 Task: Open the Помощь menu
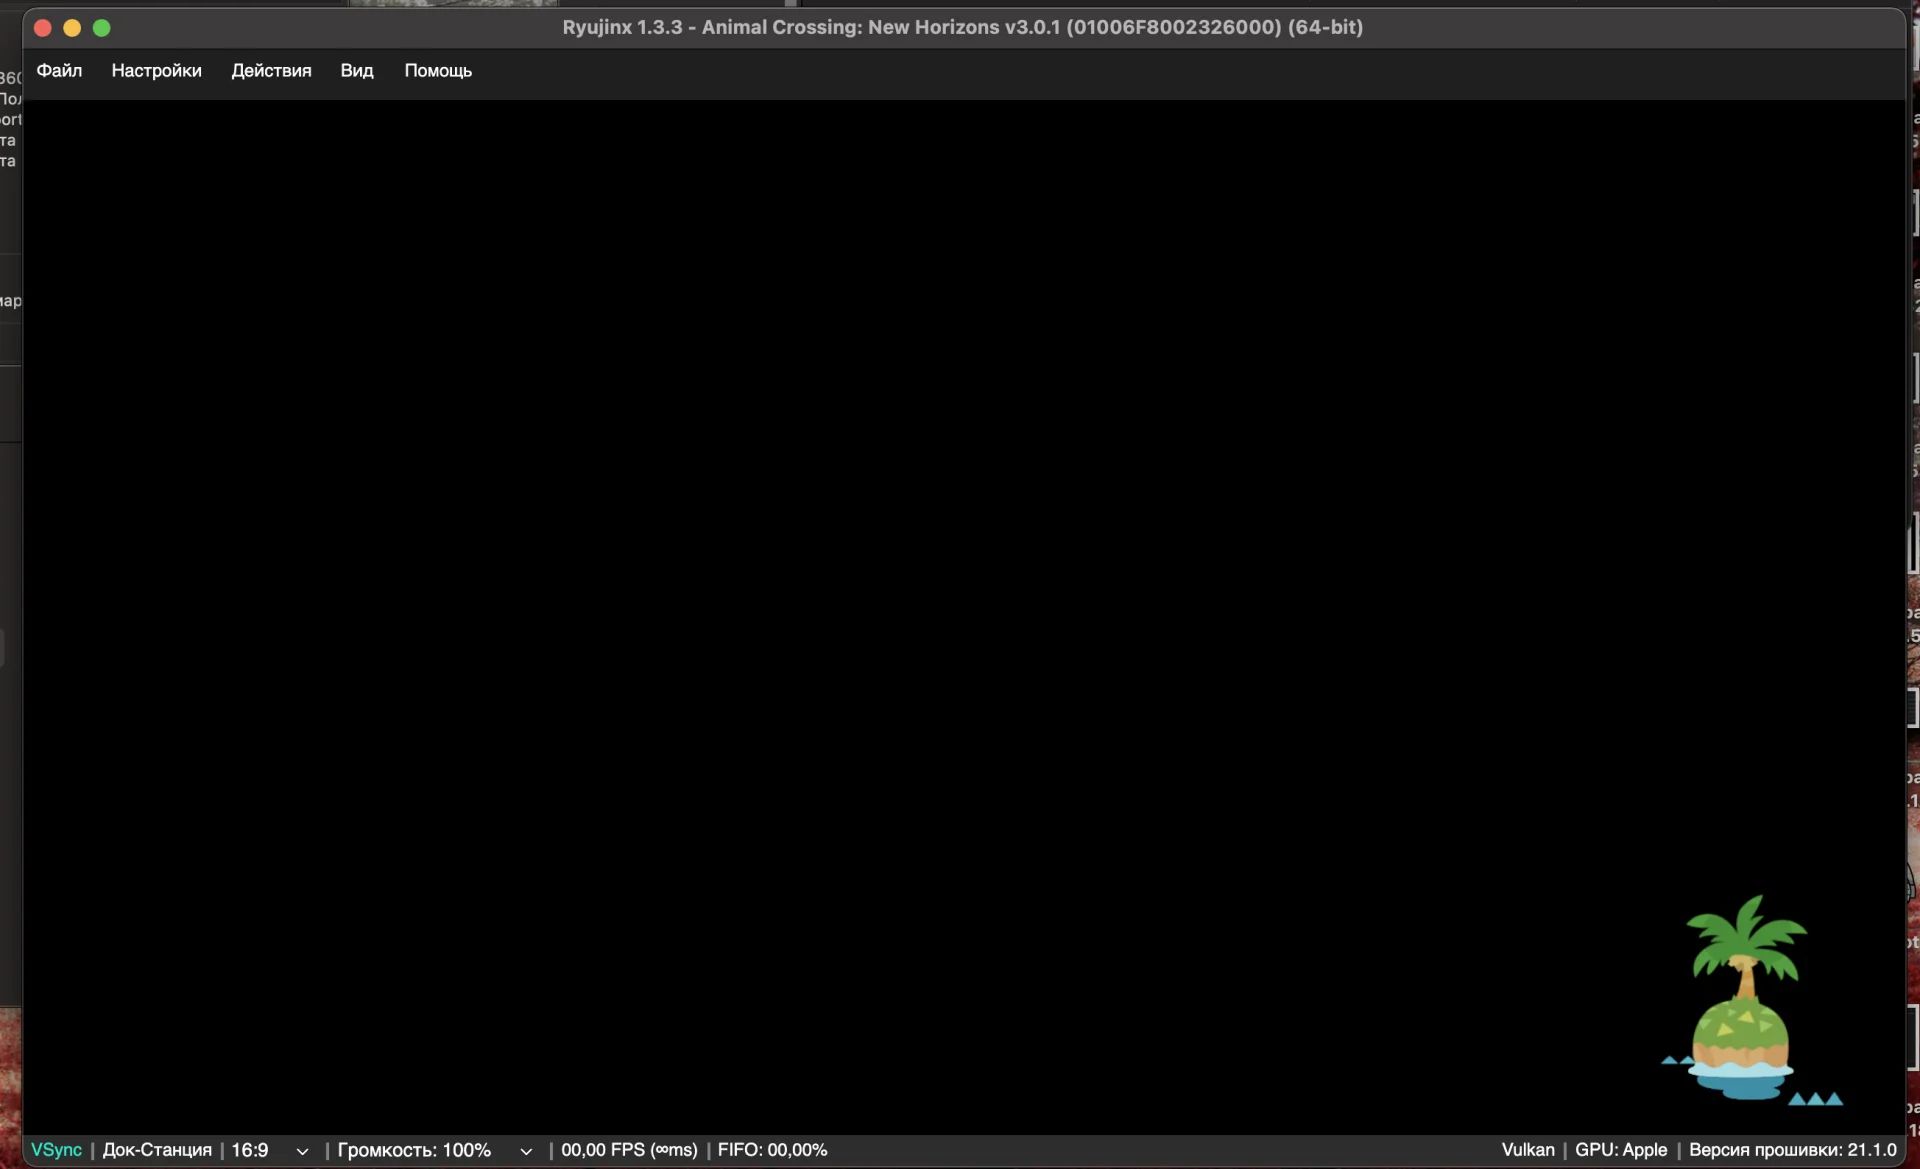(437, 71)
